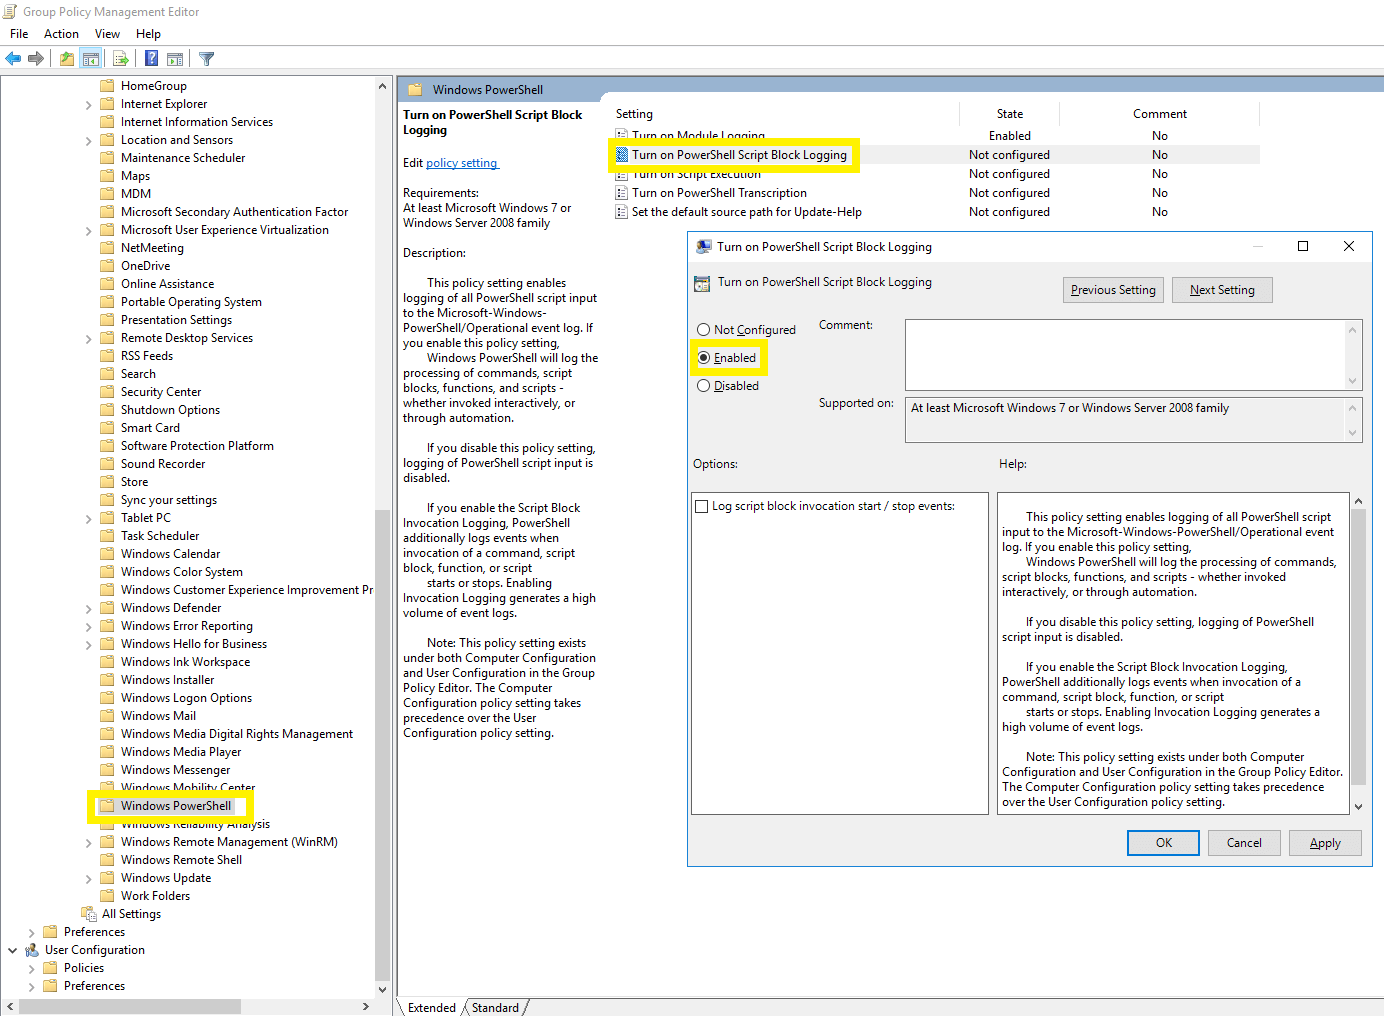Expand the Remote Desktop Services node
This screenshot has height=1016, width=1384.
pyautogui.click(x=88, y=337)
